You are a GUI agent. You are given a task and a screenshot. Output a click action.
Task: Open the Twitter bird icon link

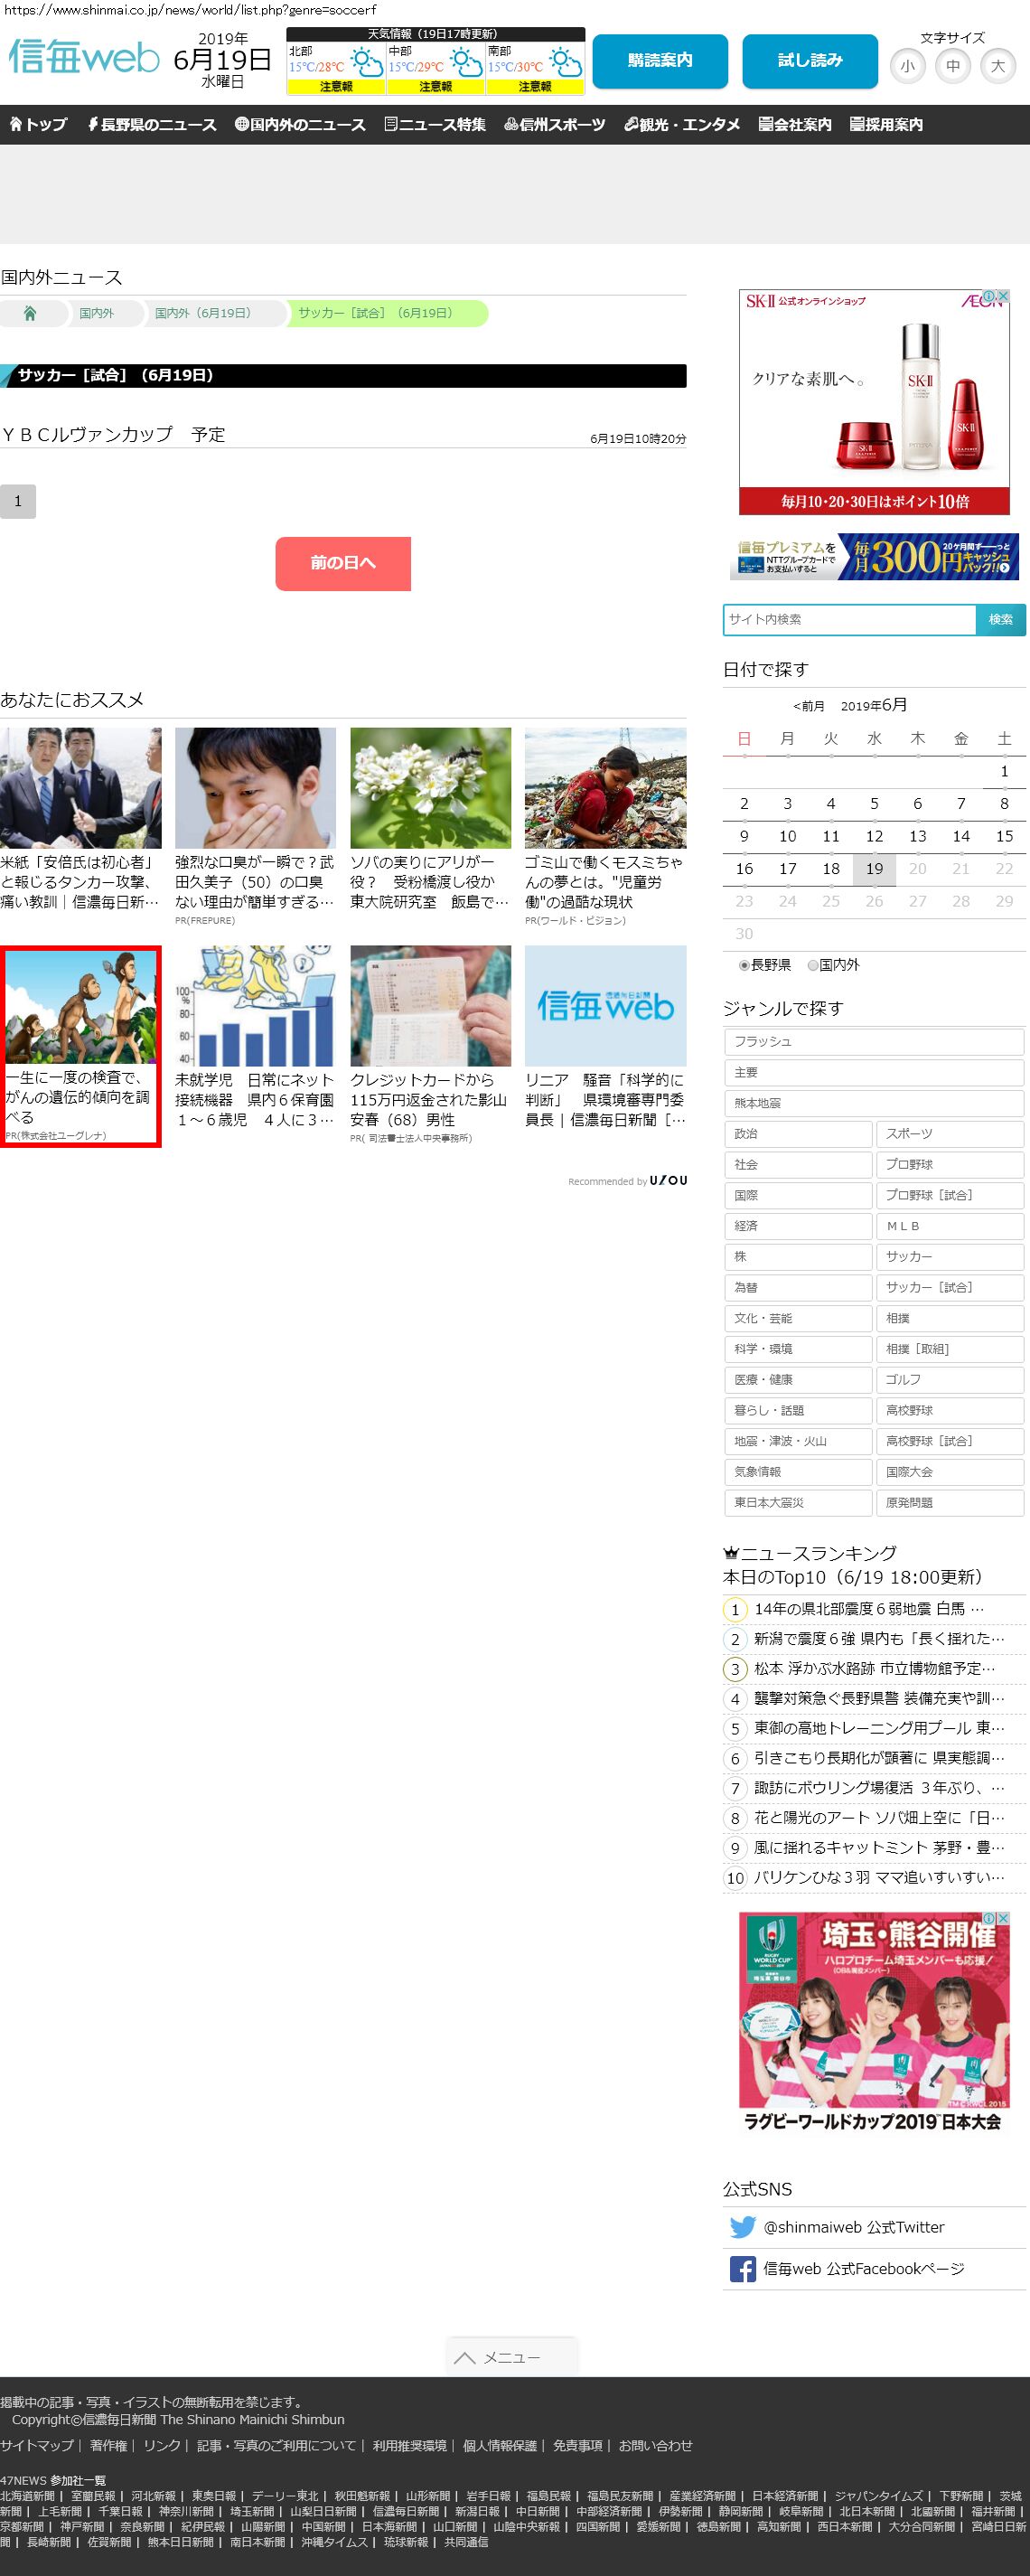click(742, 2227)
